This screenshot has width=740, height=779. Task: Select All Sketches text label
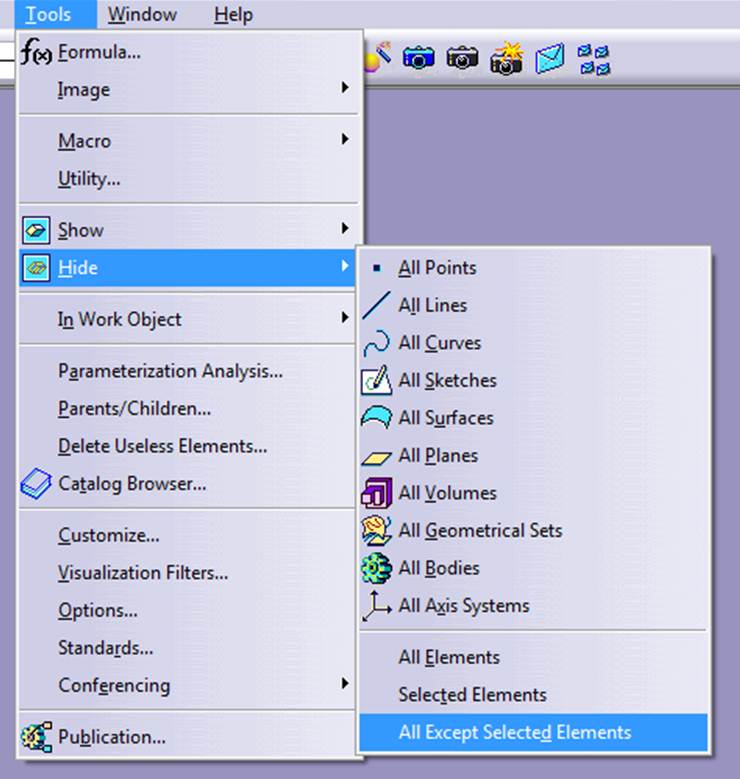(448, 381)
